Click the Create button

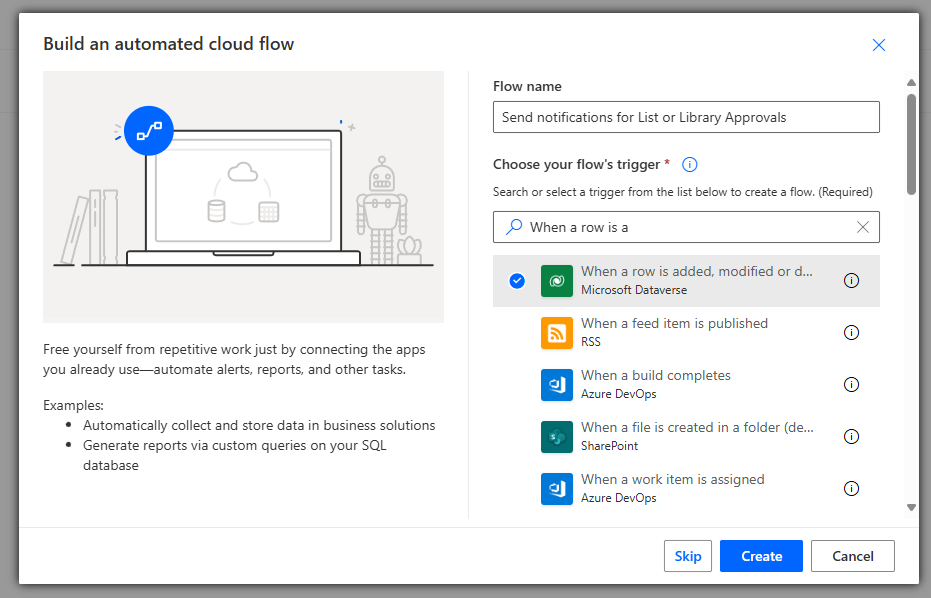pos(761,556)
